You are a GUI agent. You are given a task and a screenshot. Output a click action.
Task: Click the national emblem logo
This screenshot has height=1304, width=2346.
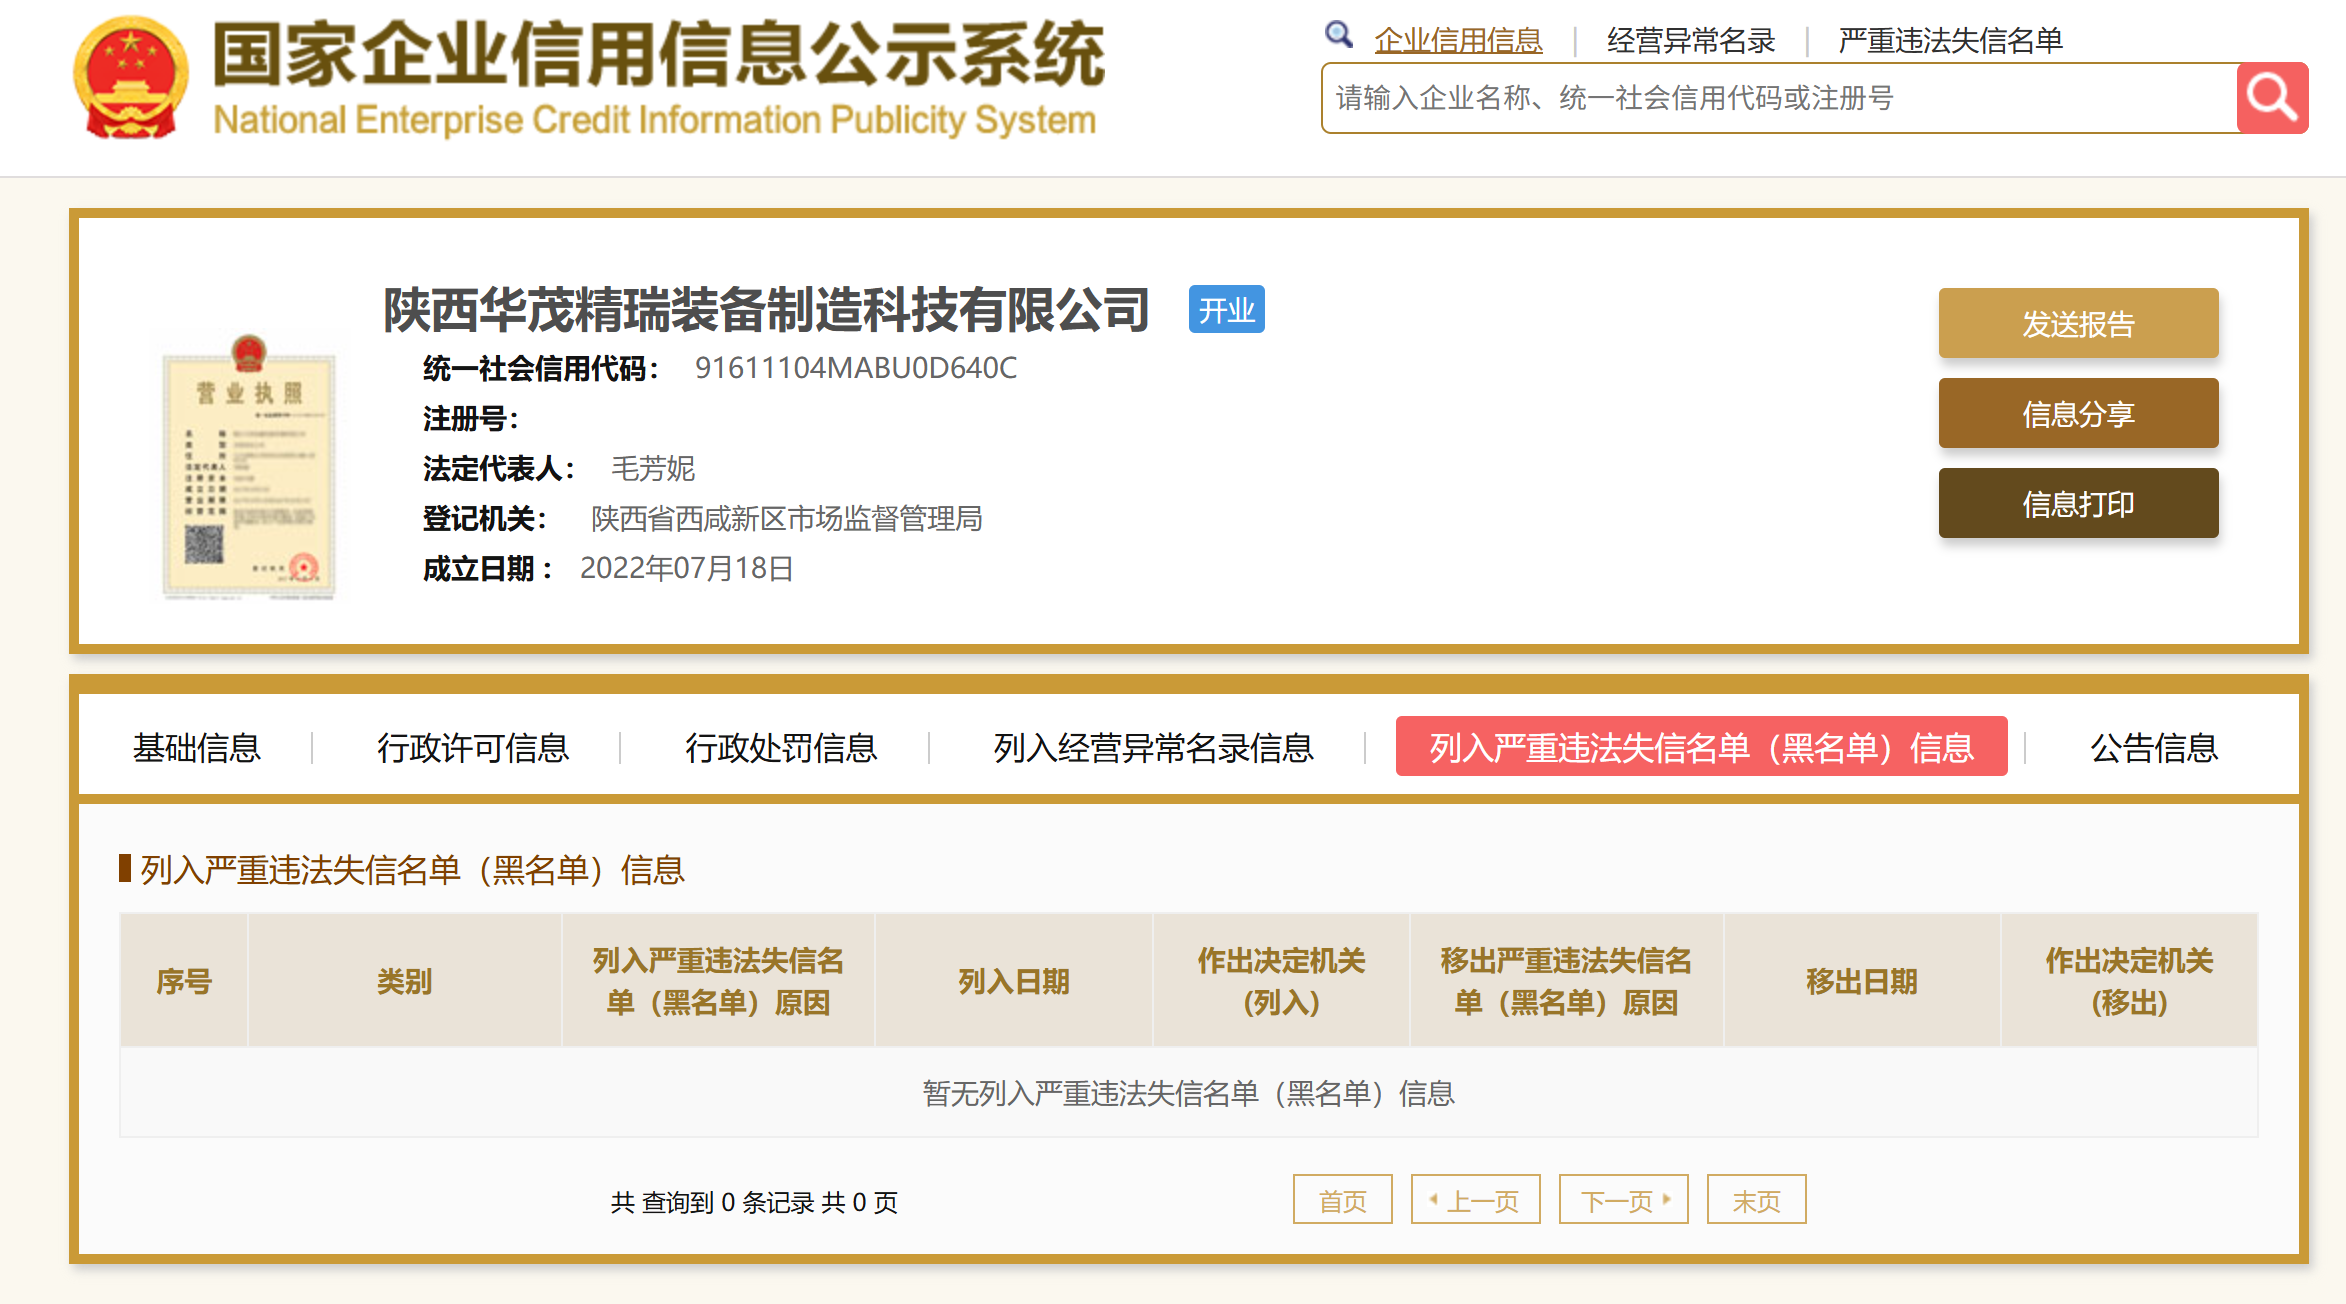pos(131,78)
